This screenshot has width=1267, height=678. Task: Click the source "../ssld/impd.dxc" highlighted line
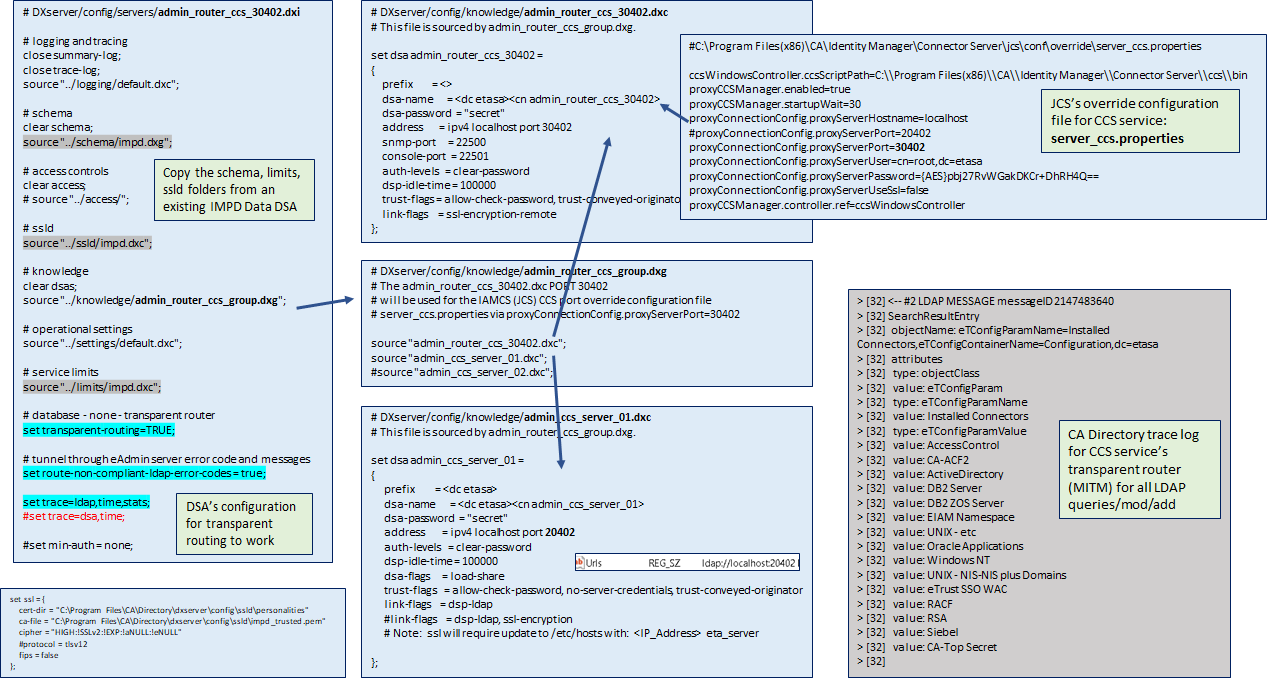click(x=87, y=243)
